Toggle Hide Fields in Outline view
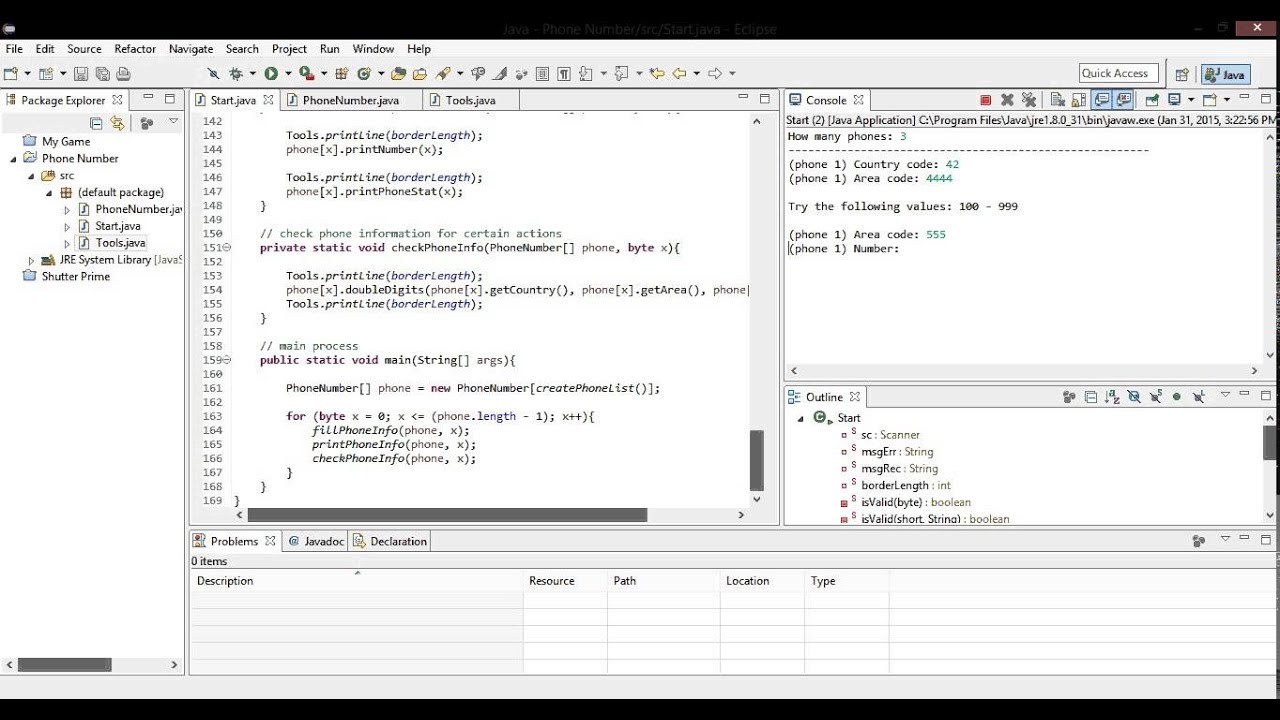Image resolution: width=1280 pixels, height=720 pixels. click(1133, 397)
